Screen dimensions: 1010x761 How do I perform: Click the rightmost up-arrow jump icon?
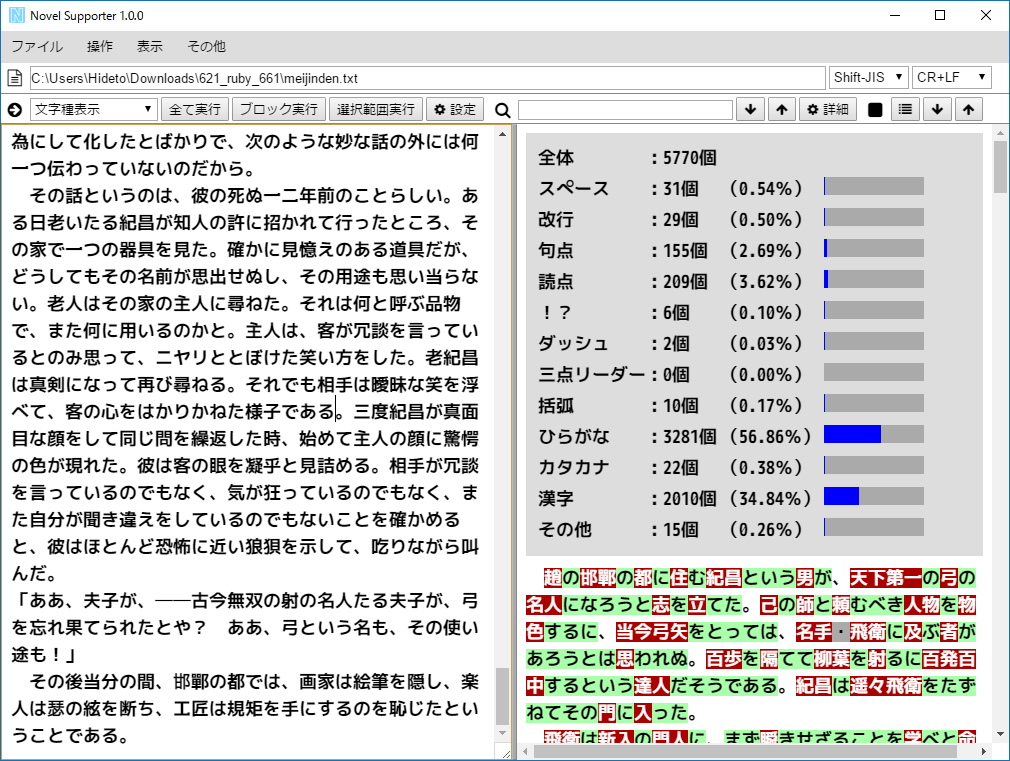968,110
